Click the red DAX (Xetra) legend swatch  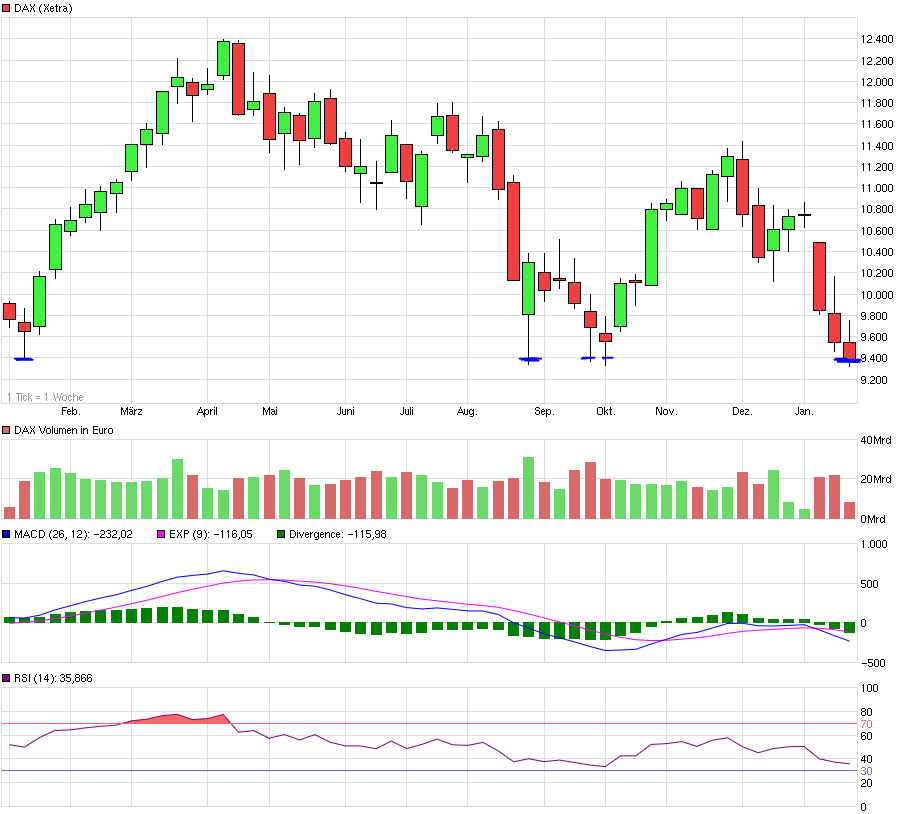pos(6,9)
